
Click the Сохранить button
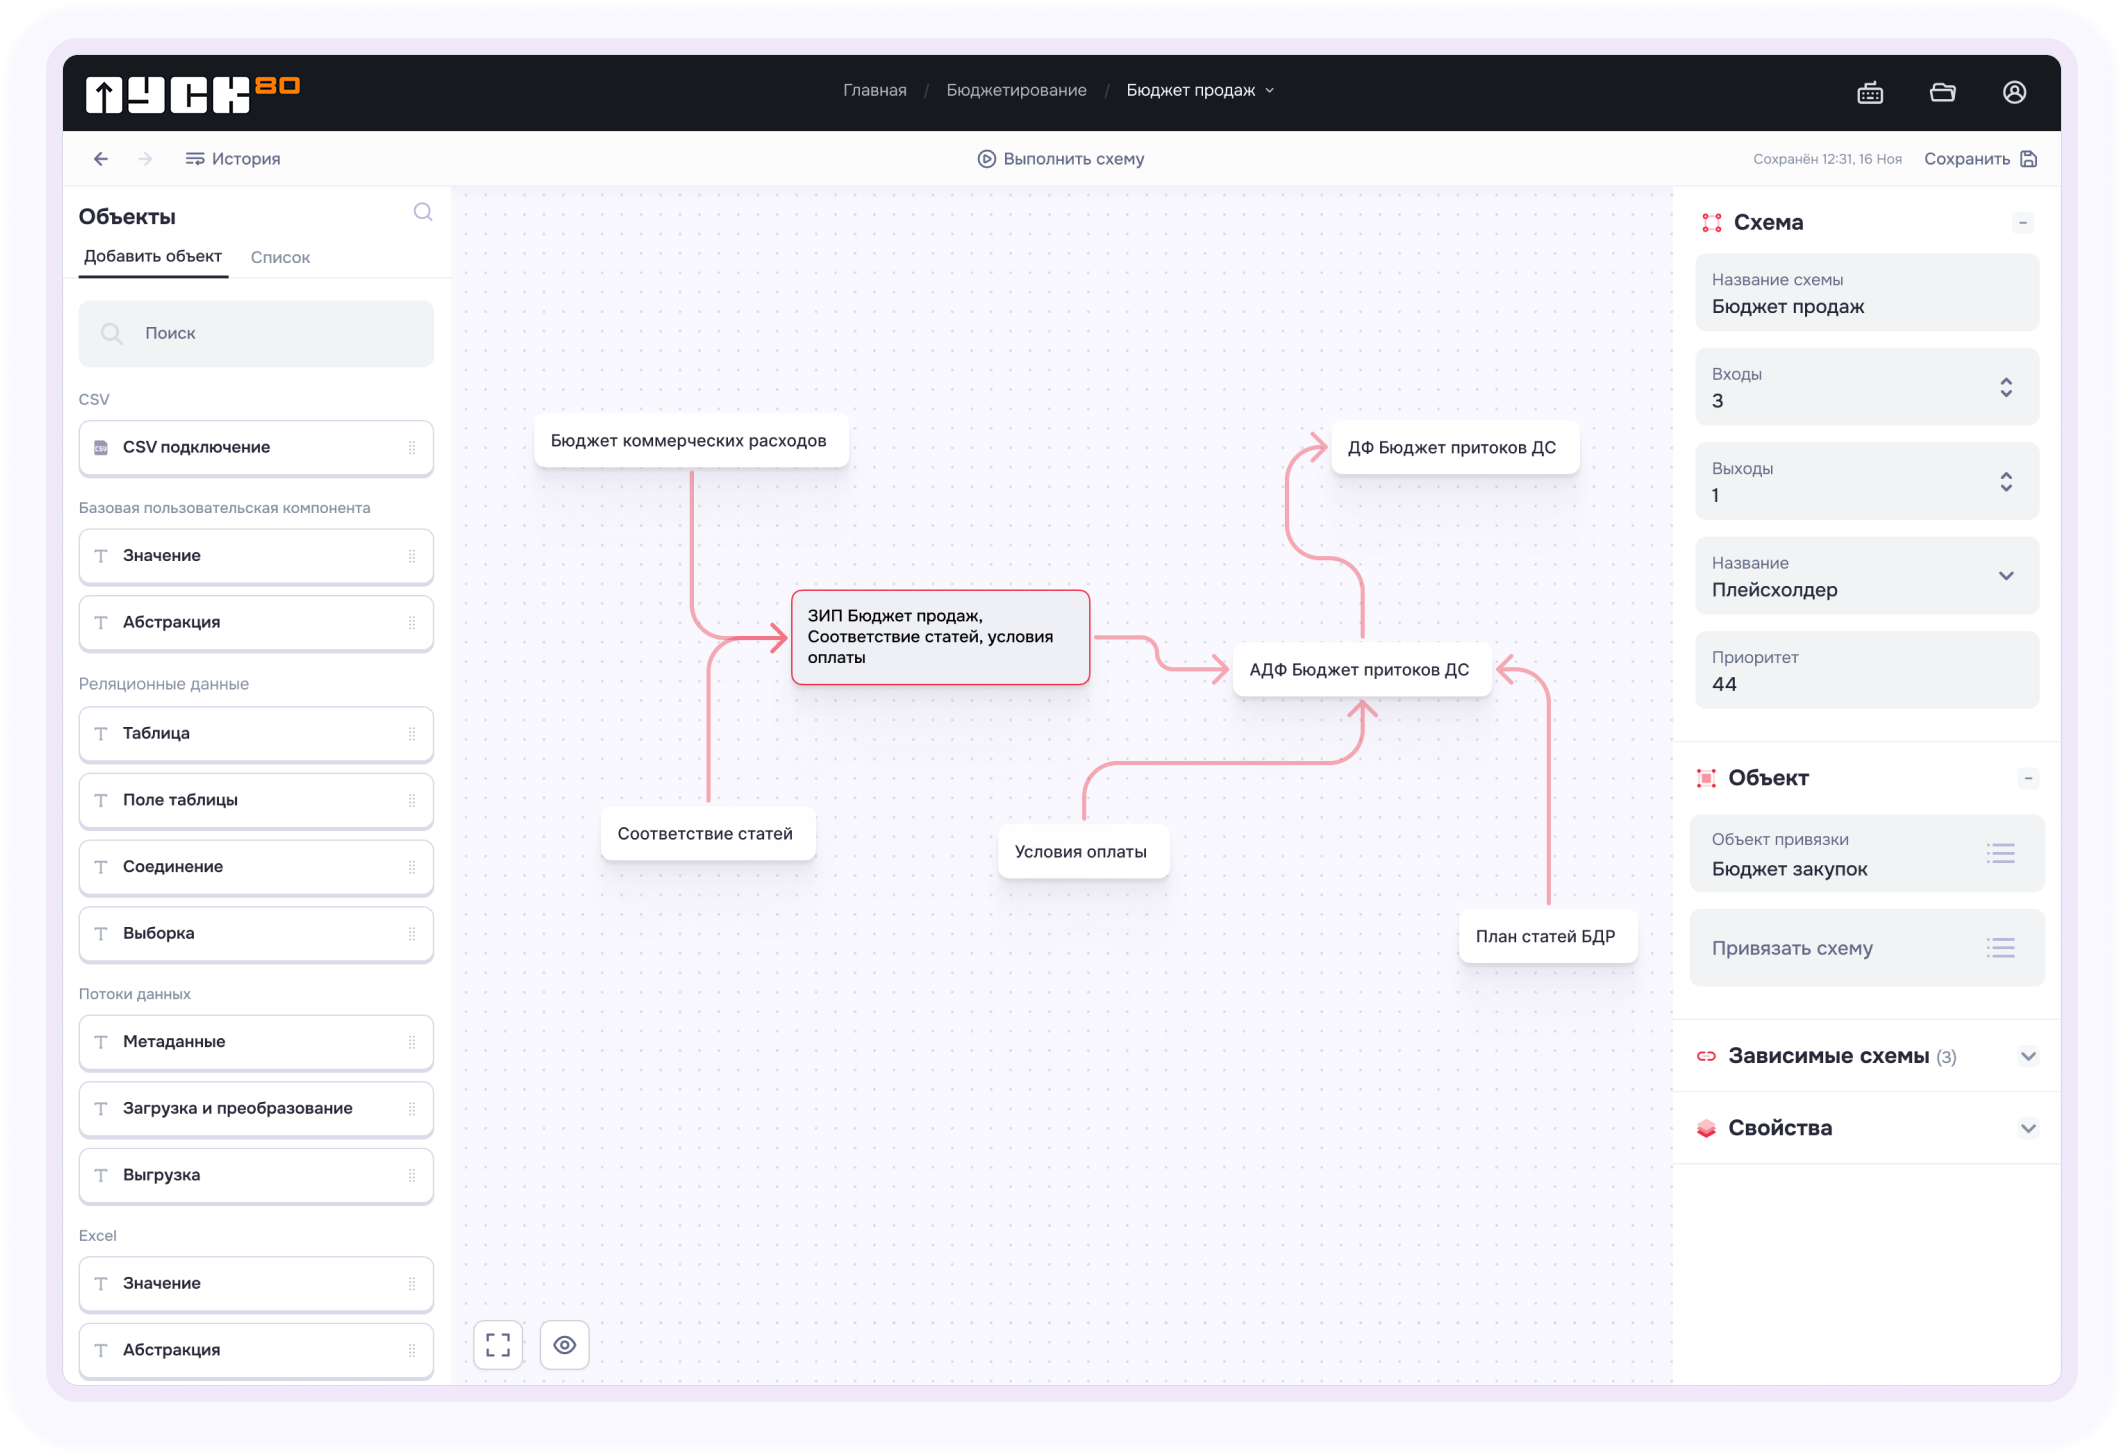tap(1979, 159)
